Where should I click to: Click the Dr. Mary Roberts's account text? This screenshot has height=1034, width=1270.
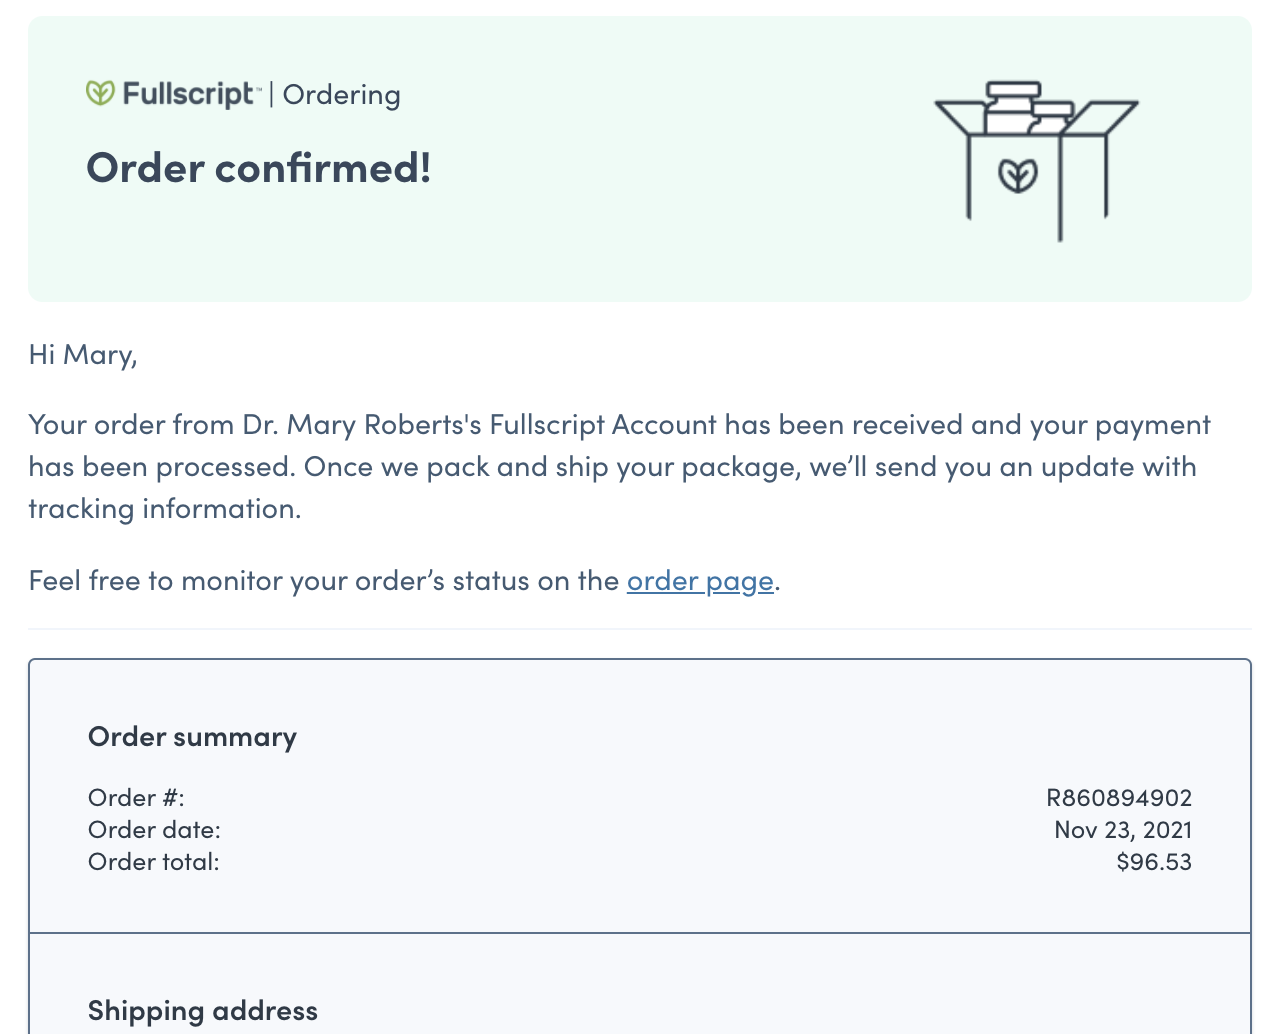click(480, 425)
